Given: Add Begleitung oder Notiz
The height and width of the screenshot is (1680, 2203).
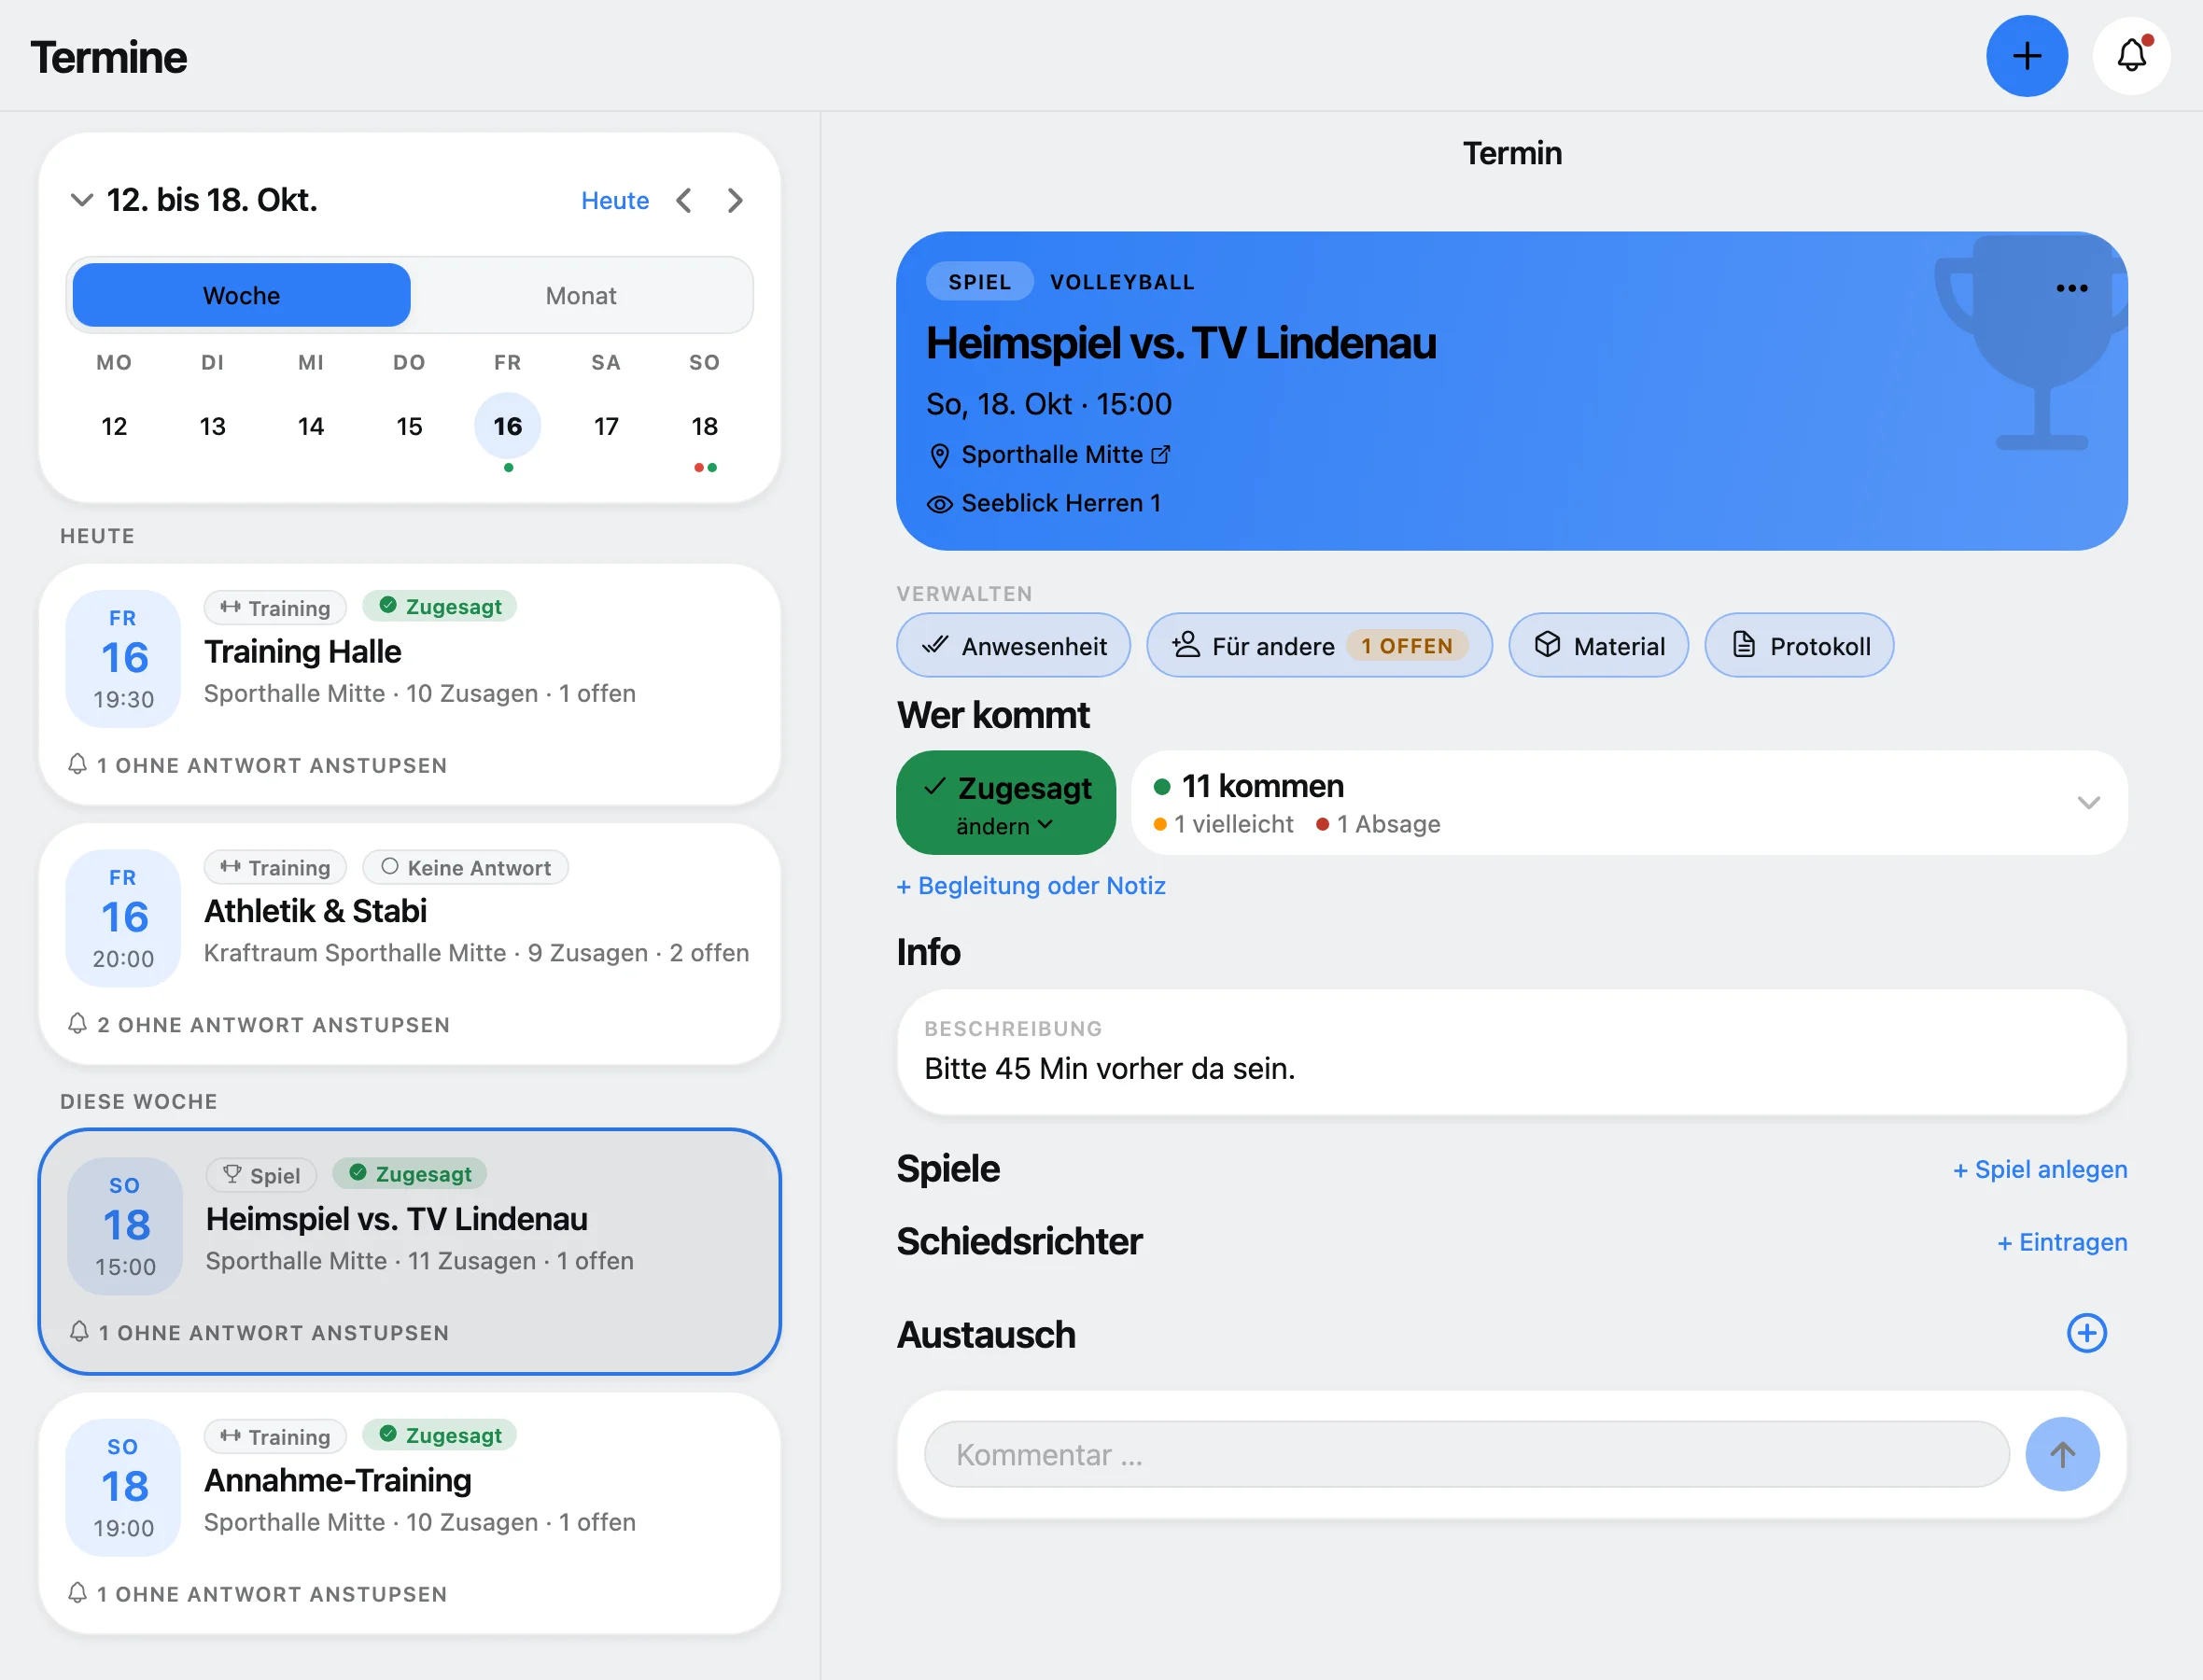Looking at the screenshot, I should pos(1031,885).
